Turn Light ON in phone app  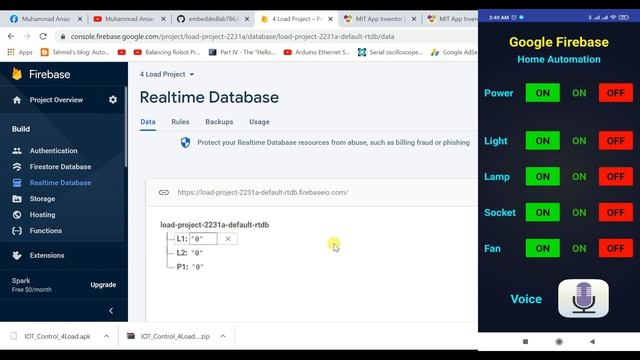pos(542,141)
